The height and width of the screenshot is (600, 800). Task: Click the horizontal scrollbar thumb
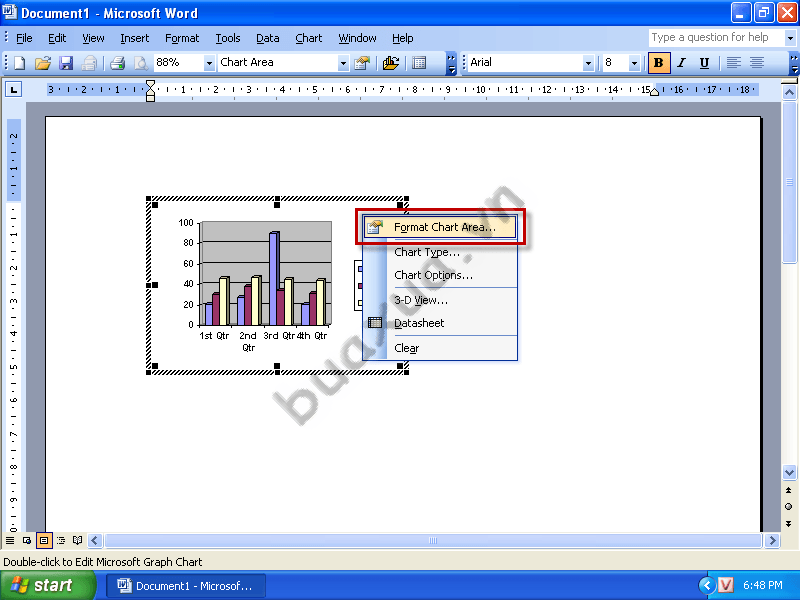(433, 540)
